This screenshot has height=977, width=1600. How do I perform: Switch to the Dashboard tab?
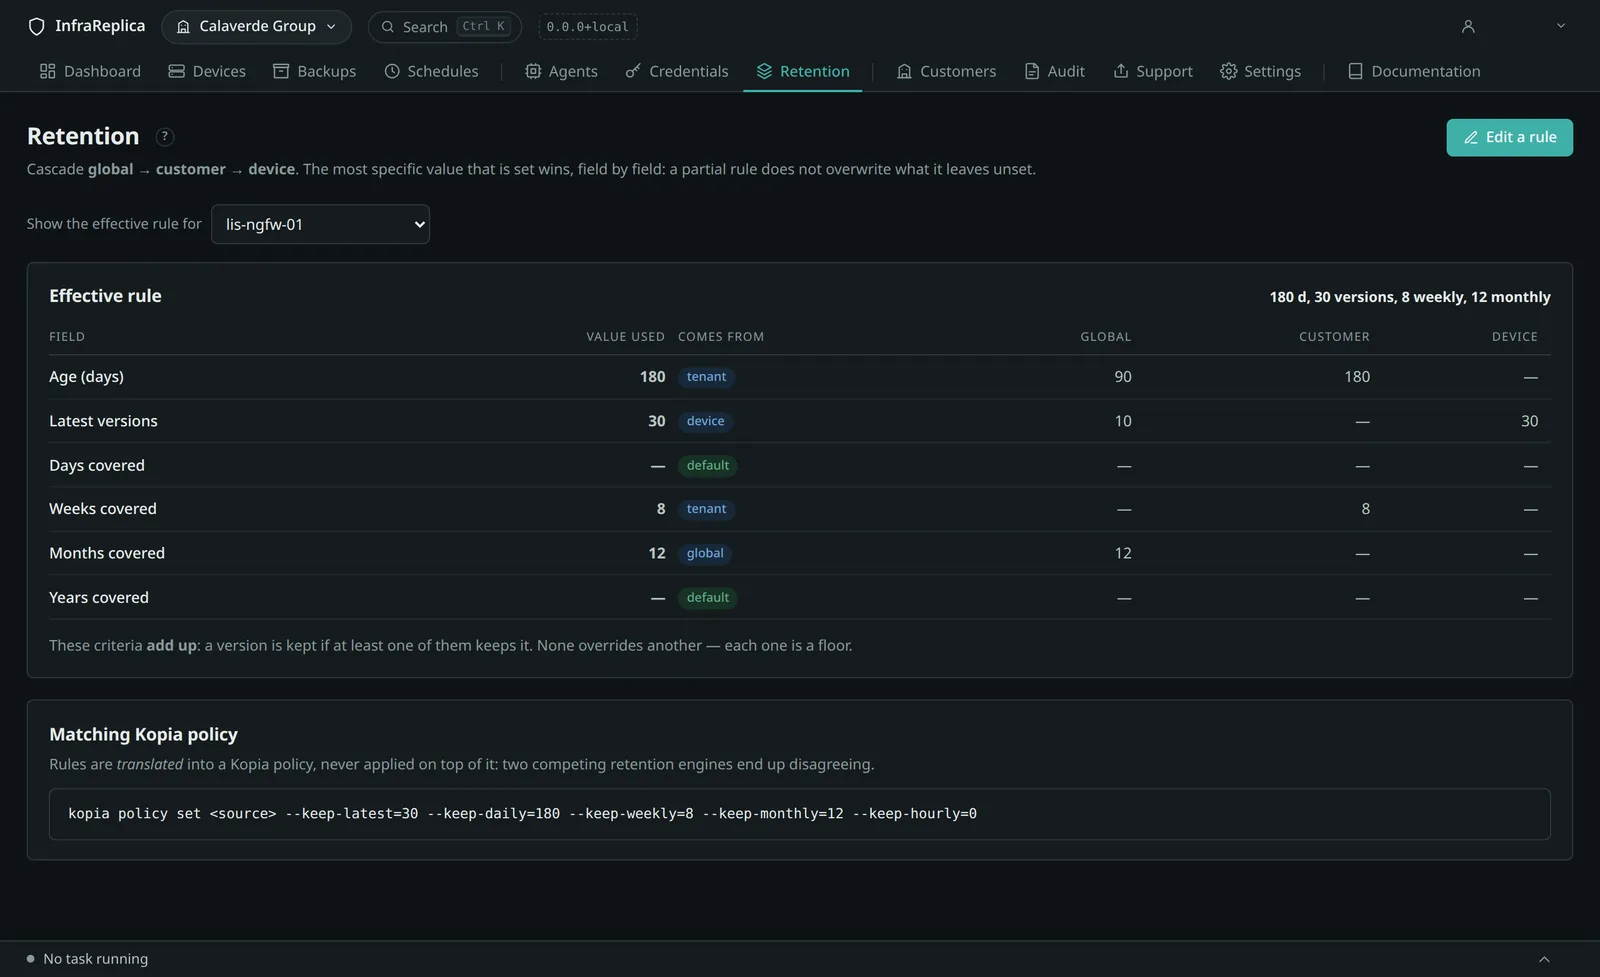click(x=90, y=71)
